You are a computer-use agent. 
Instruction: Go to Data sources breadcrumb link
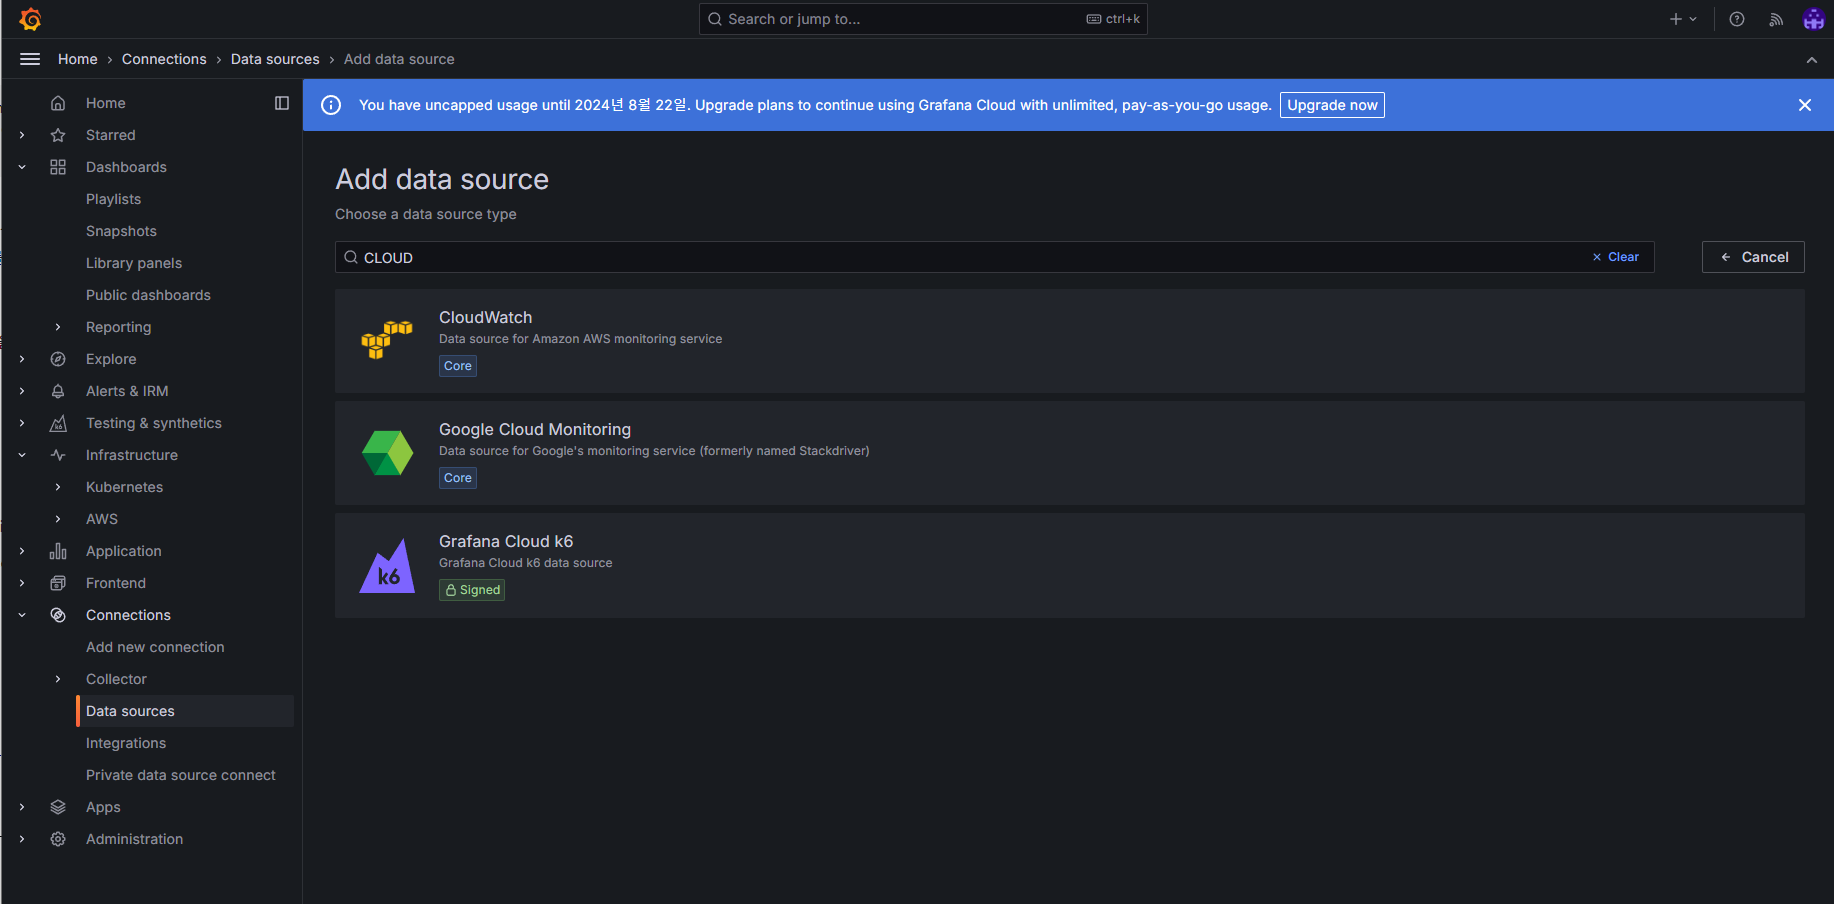tap(275, 59)
